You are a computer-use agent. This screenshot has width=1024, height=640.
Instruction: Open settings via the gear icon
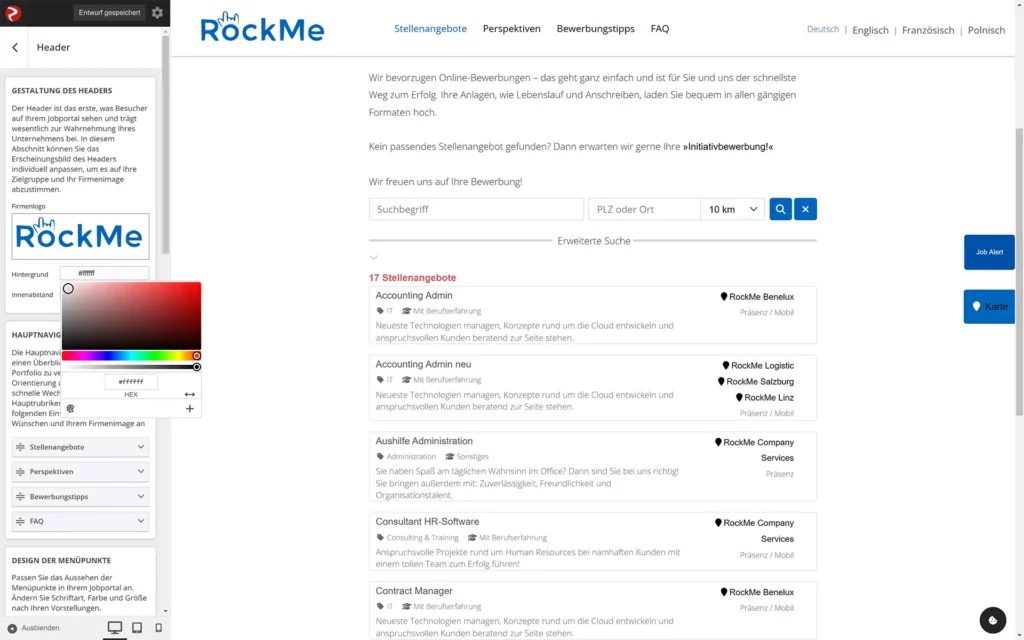(156, 14)
